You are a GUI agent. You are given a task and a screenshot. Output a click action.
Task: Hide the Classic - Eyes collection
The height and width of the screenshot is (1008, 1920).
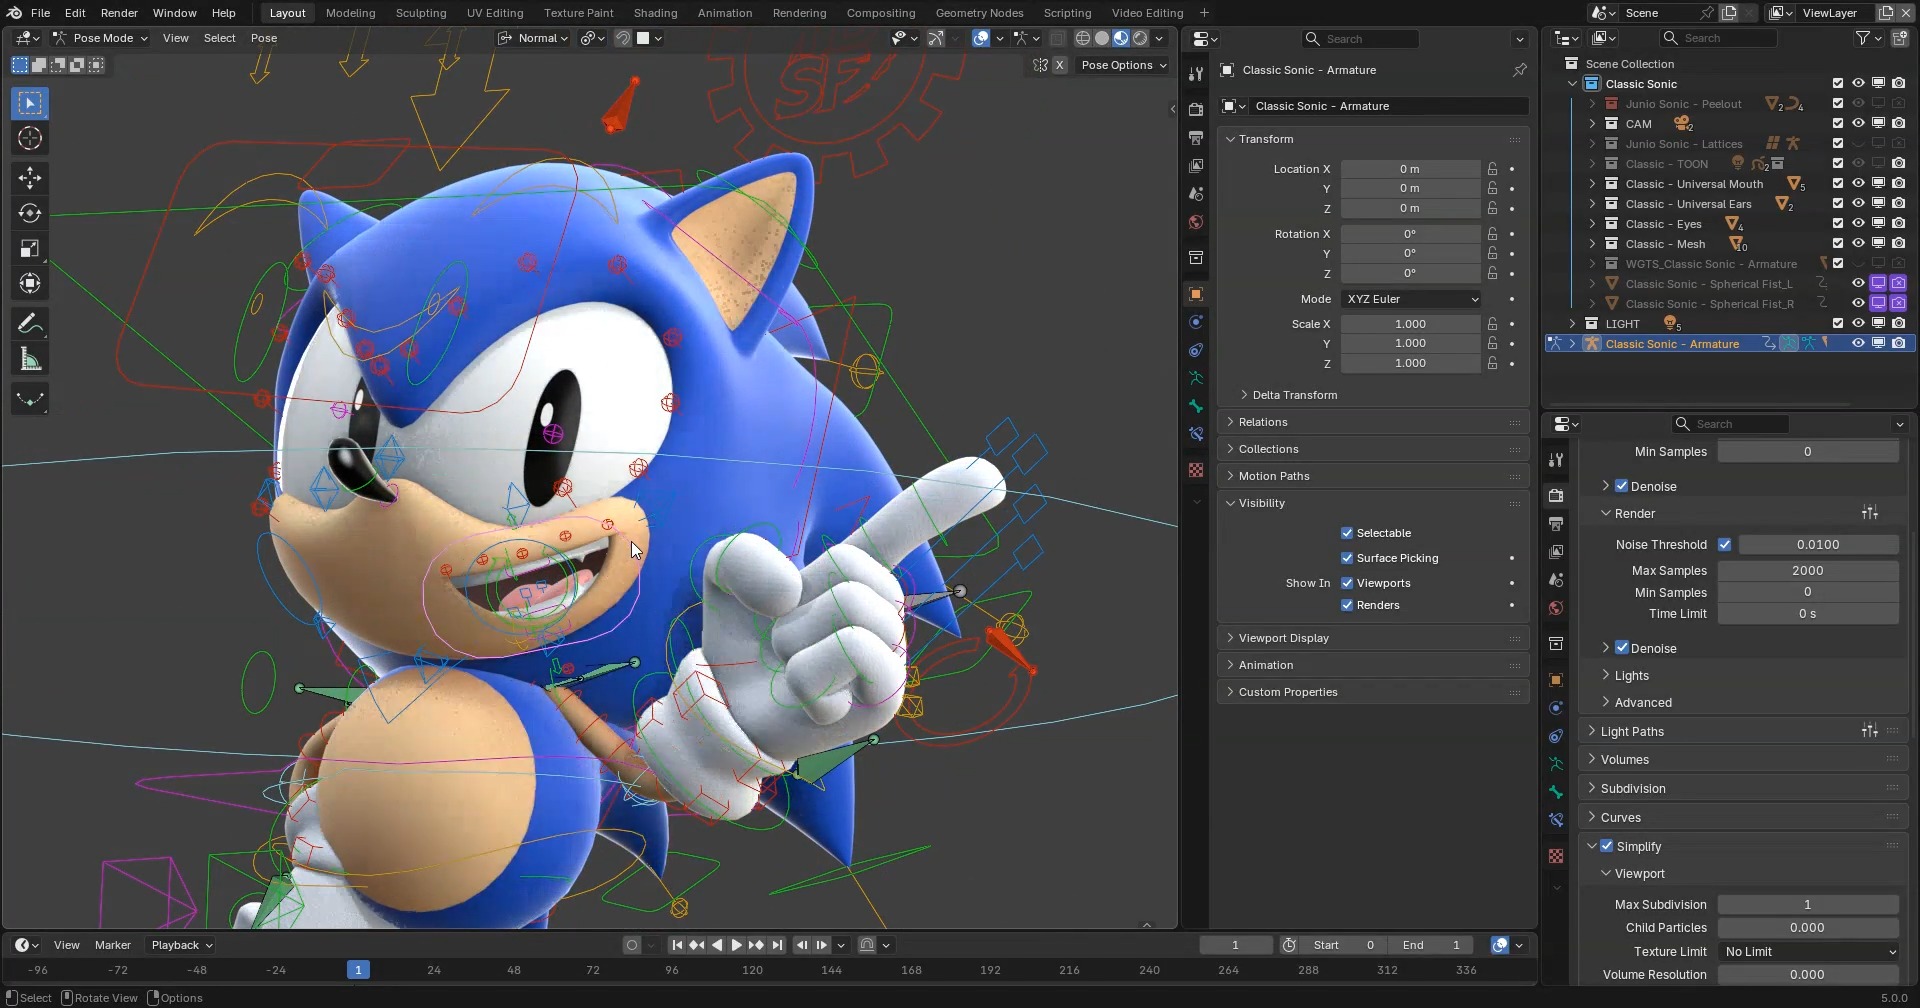[x=1858, y=224]
